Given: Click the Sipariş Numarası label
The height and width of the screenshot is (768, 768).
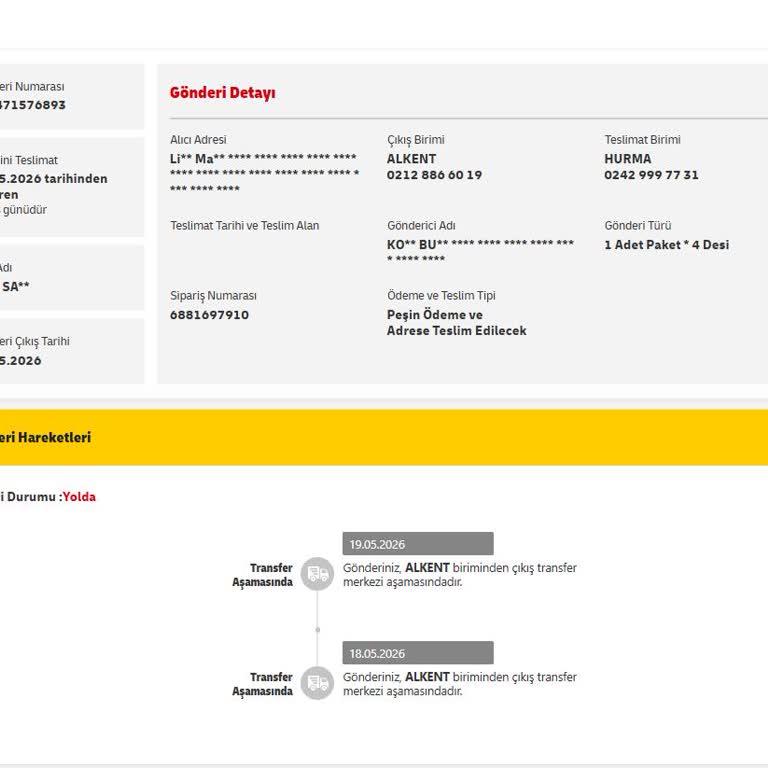Looking at the screenshot, I should click(213, 296).
